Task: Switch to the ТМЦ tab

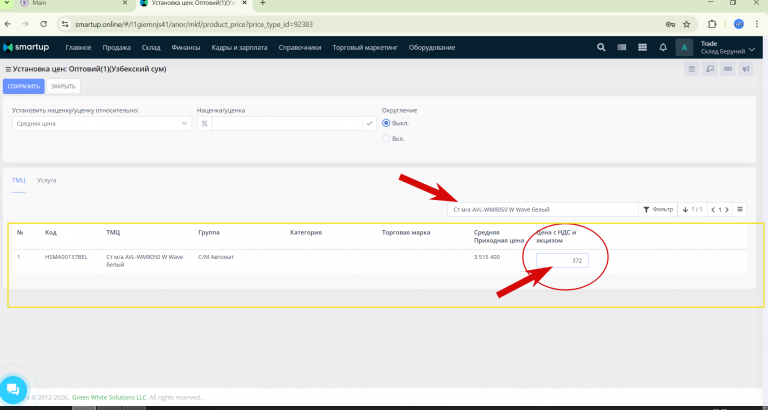Action: [x=19, y=180]
